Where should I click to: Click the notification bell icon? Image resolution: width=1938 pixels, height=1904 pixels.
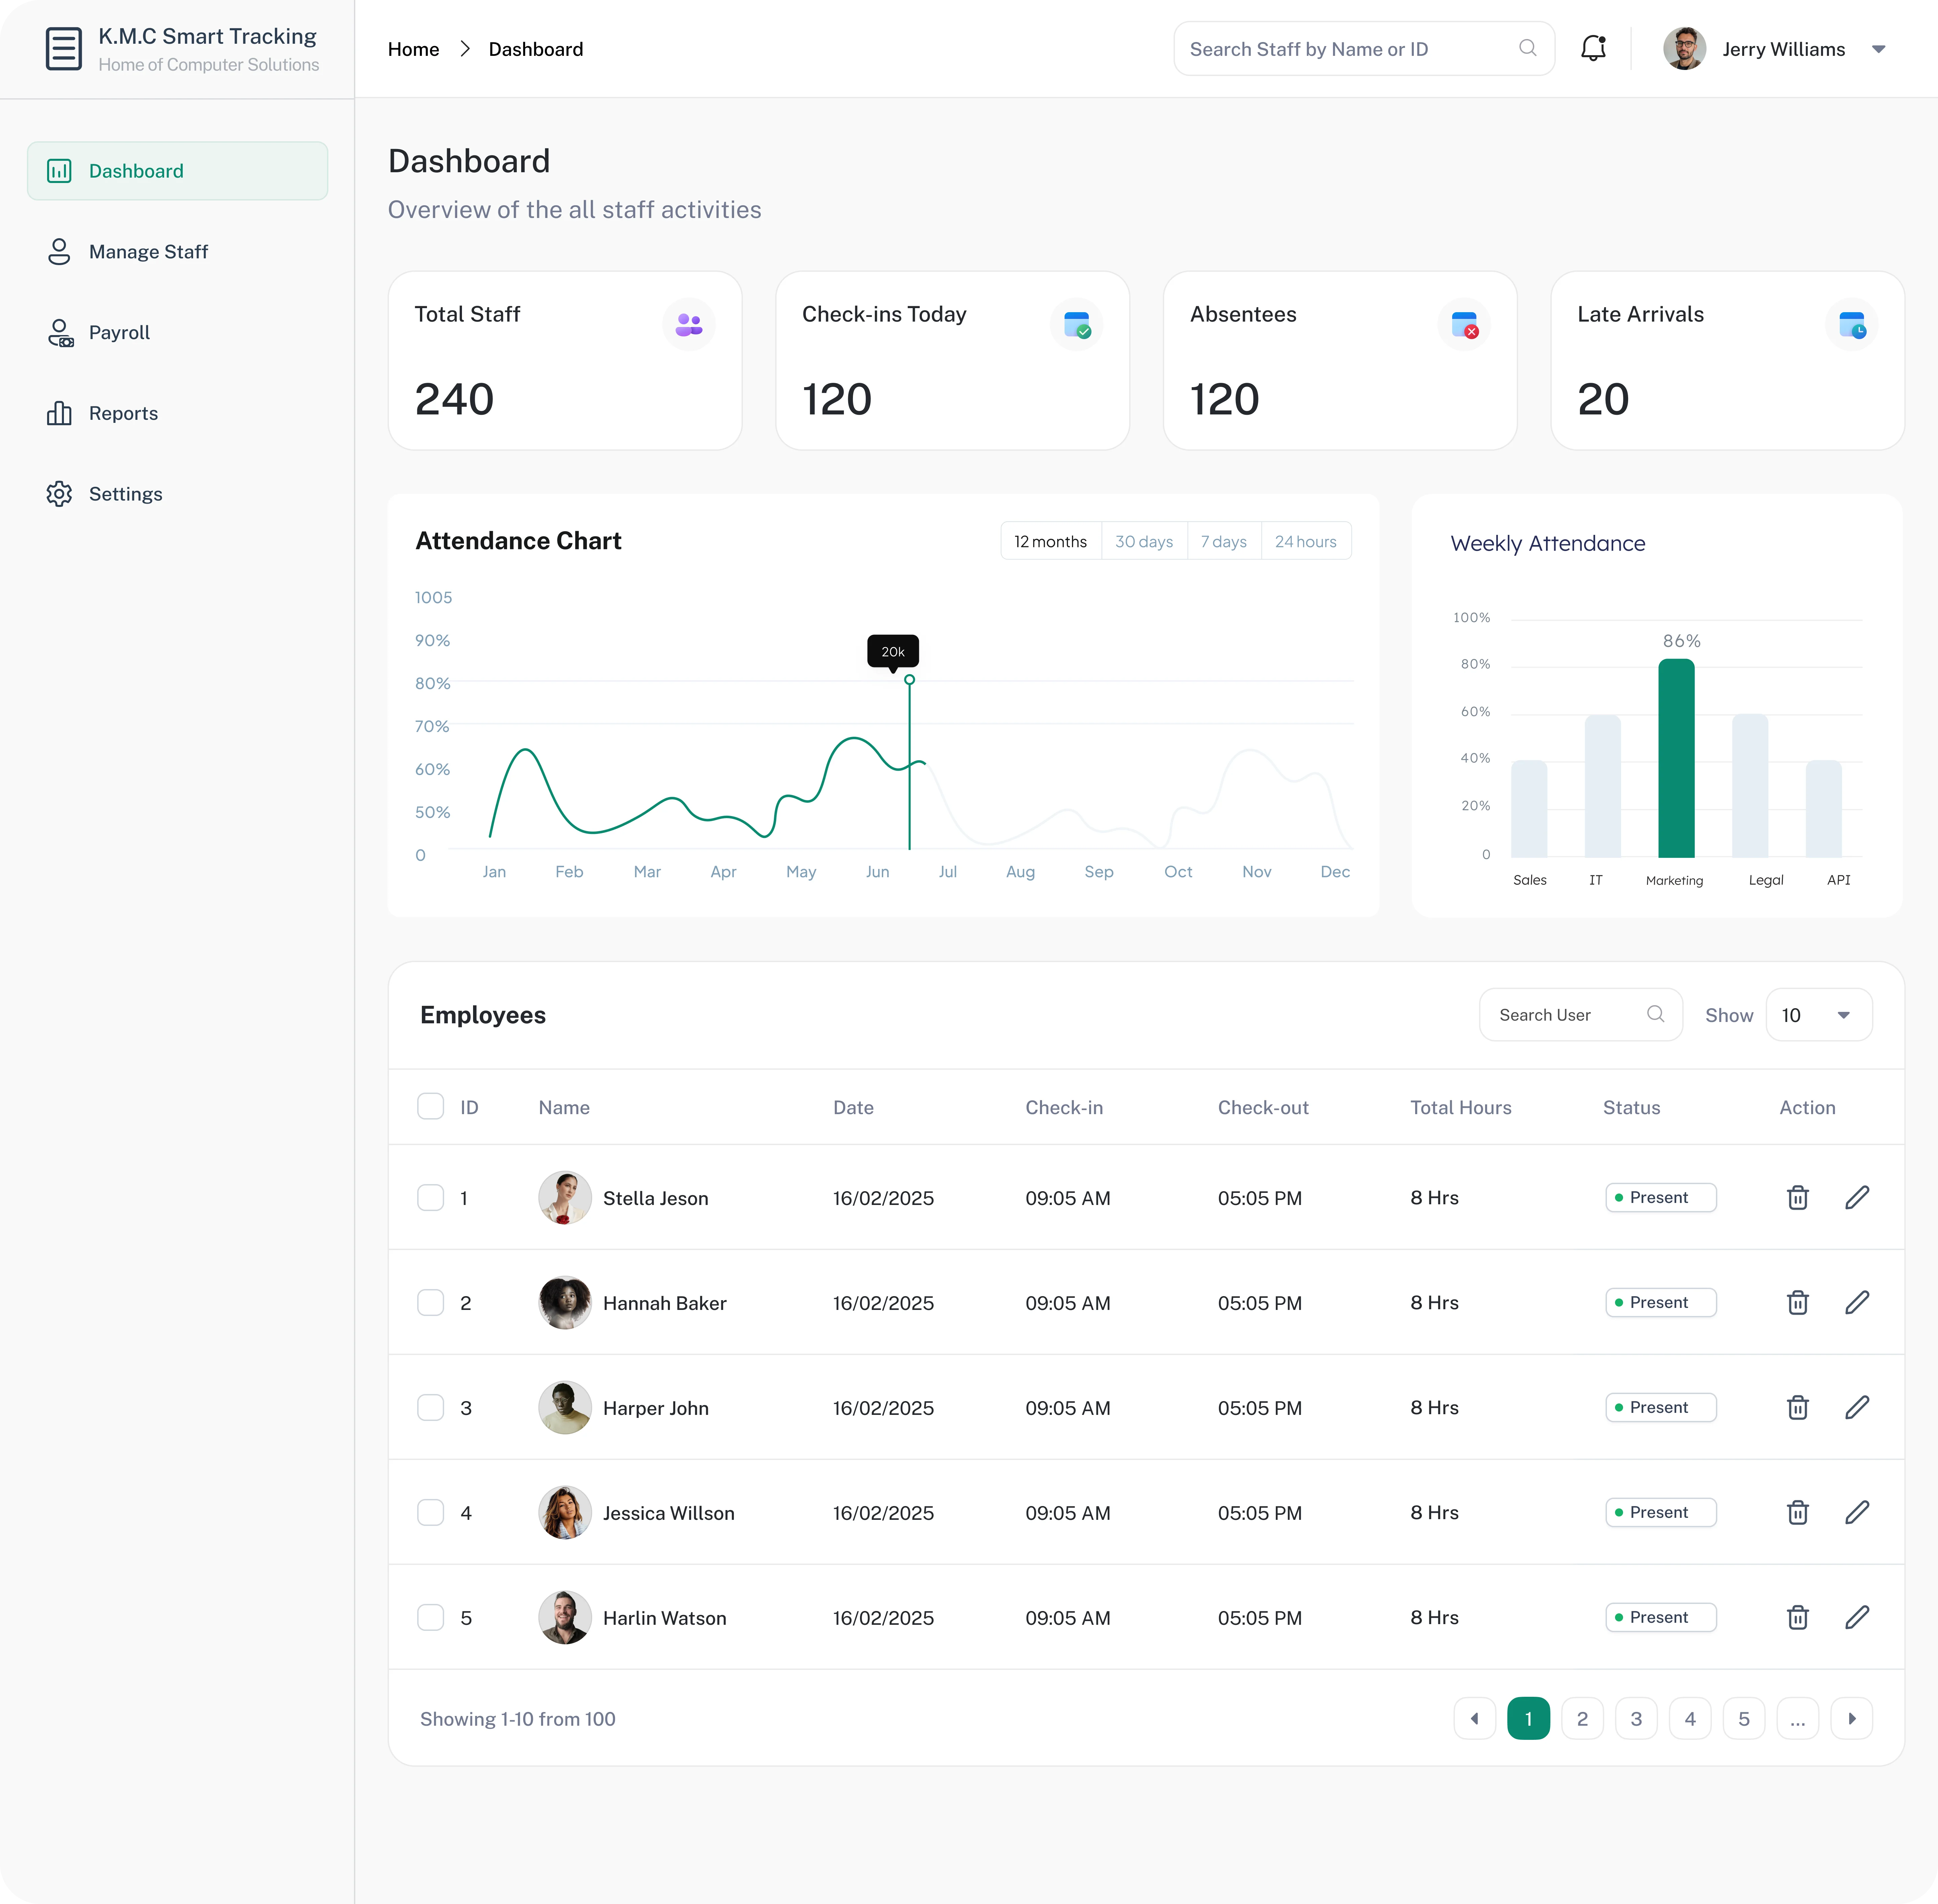coord(1593,48)
